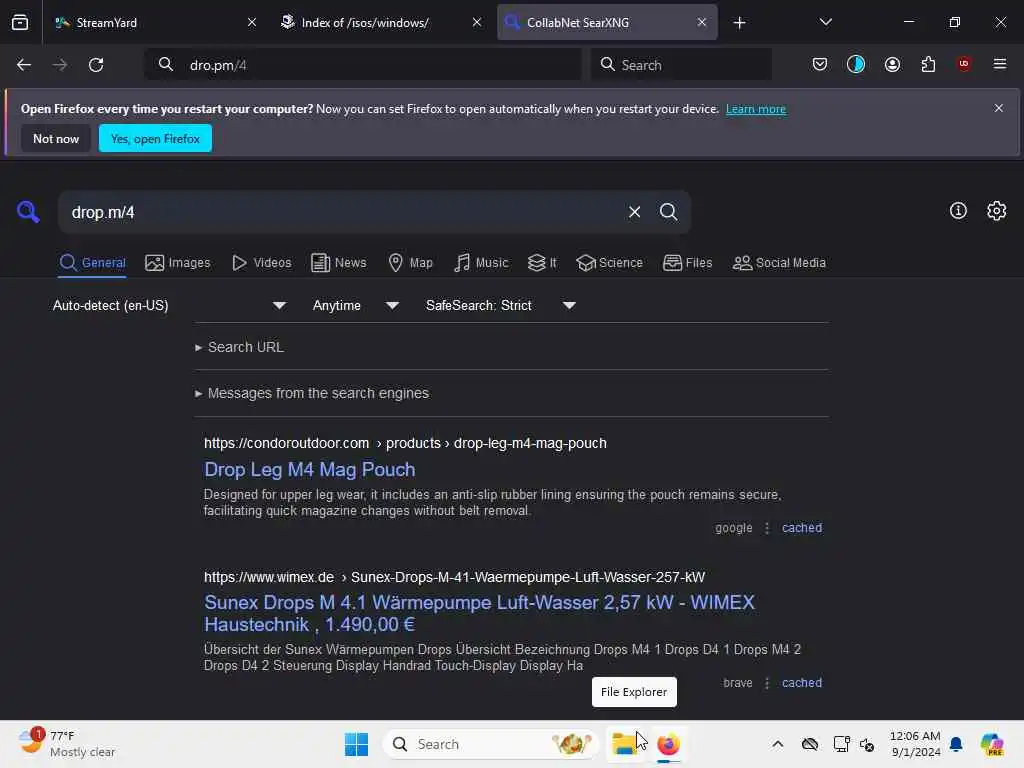The width and height of the screenshot is (1024, 768).
Task: Open the Drop Leg M4 Mag Pouch result
Action: pyautogui.click(x=310, y=470)
